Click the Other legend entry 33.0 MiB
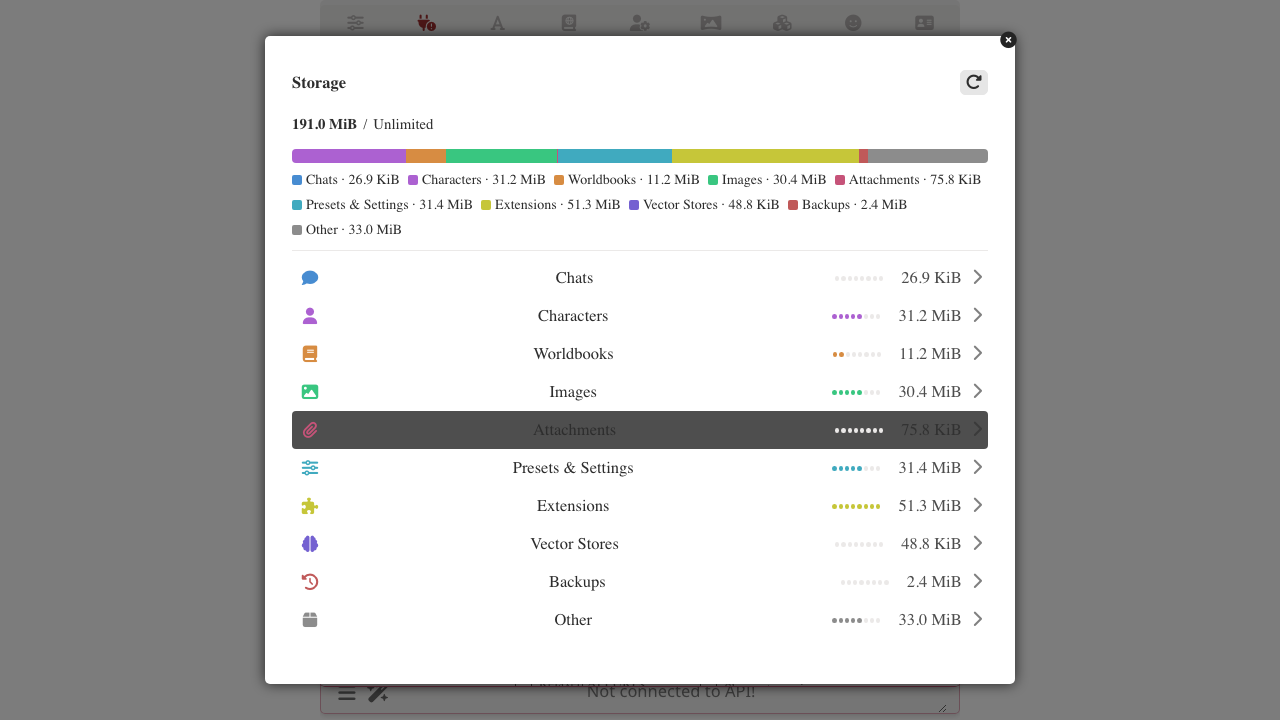The height and width of the screenshot is (720, 1280). click(347, 230)
